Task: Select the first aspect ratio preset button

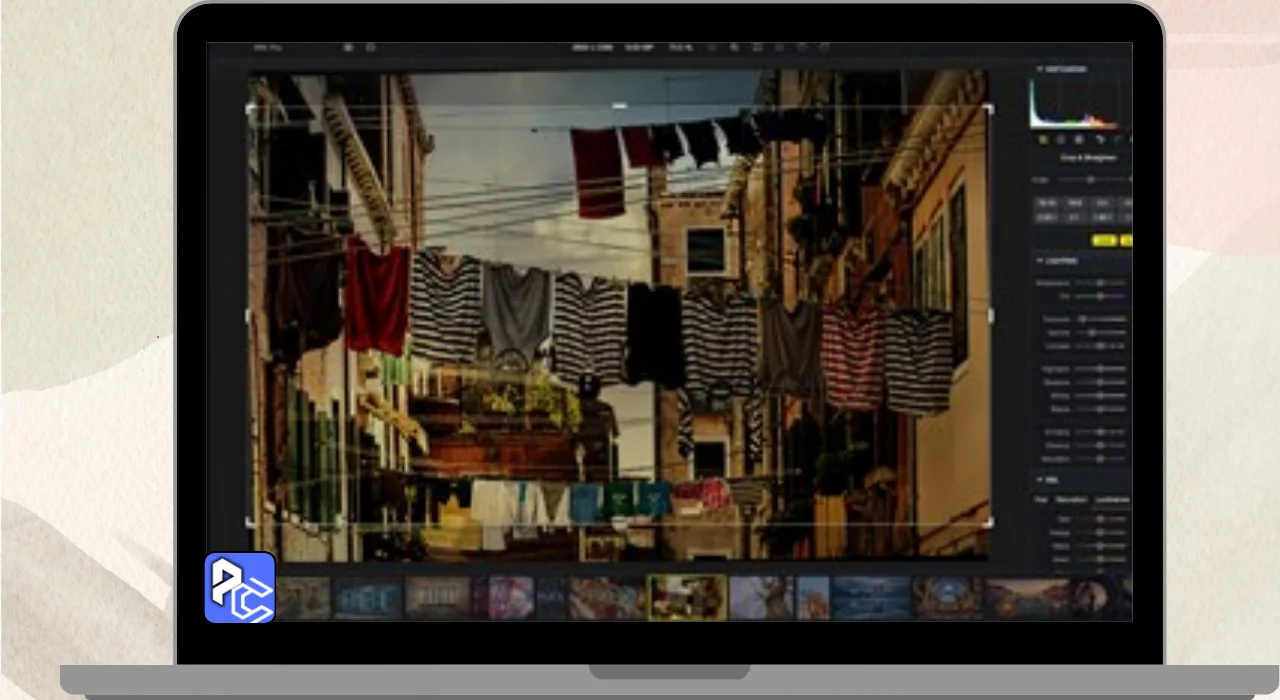Action: (x=1047, y=203)
